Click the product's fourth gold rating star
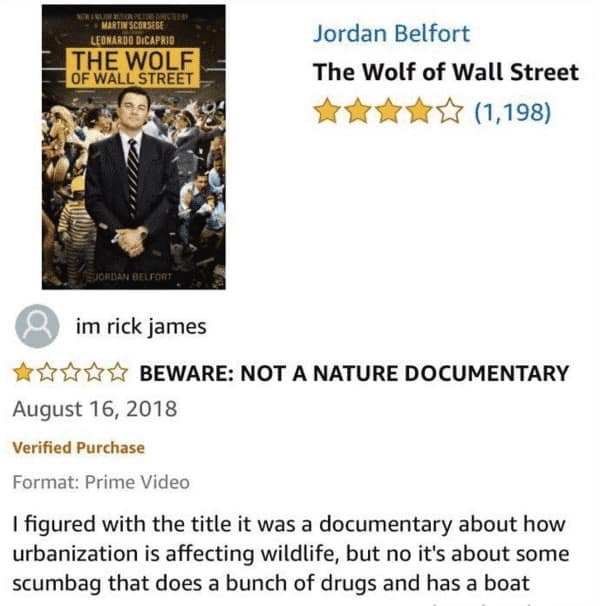 tap(419, 111)
